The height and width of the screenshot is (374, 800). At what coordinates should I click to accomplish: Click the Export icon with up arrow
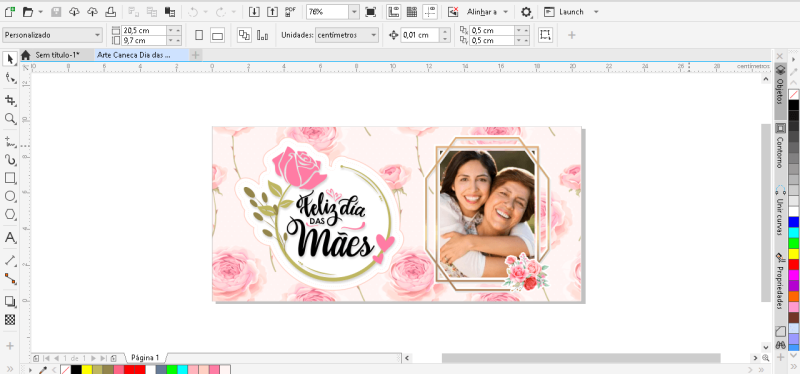coord(272,12)
